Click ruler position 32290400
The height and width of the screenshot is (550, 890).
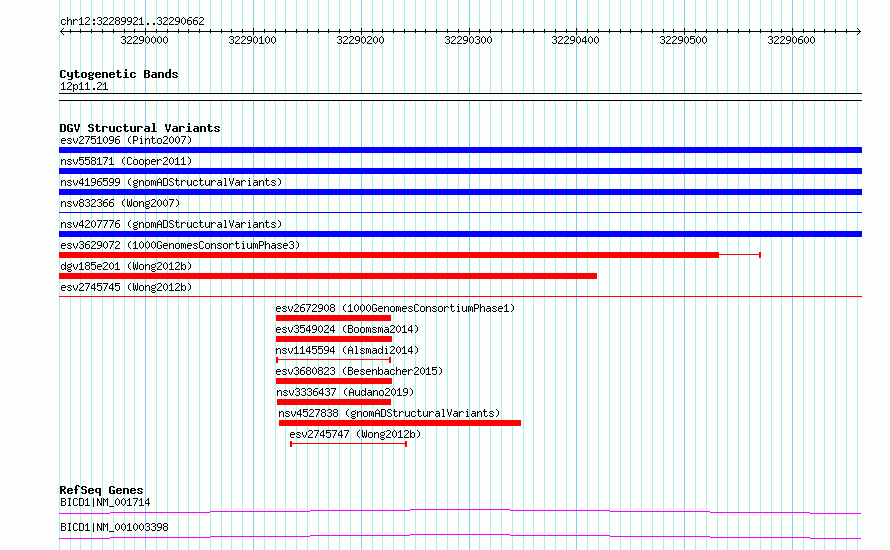point(576,40)
